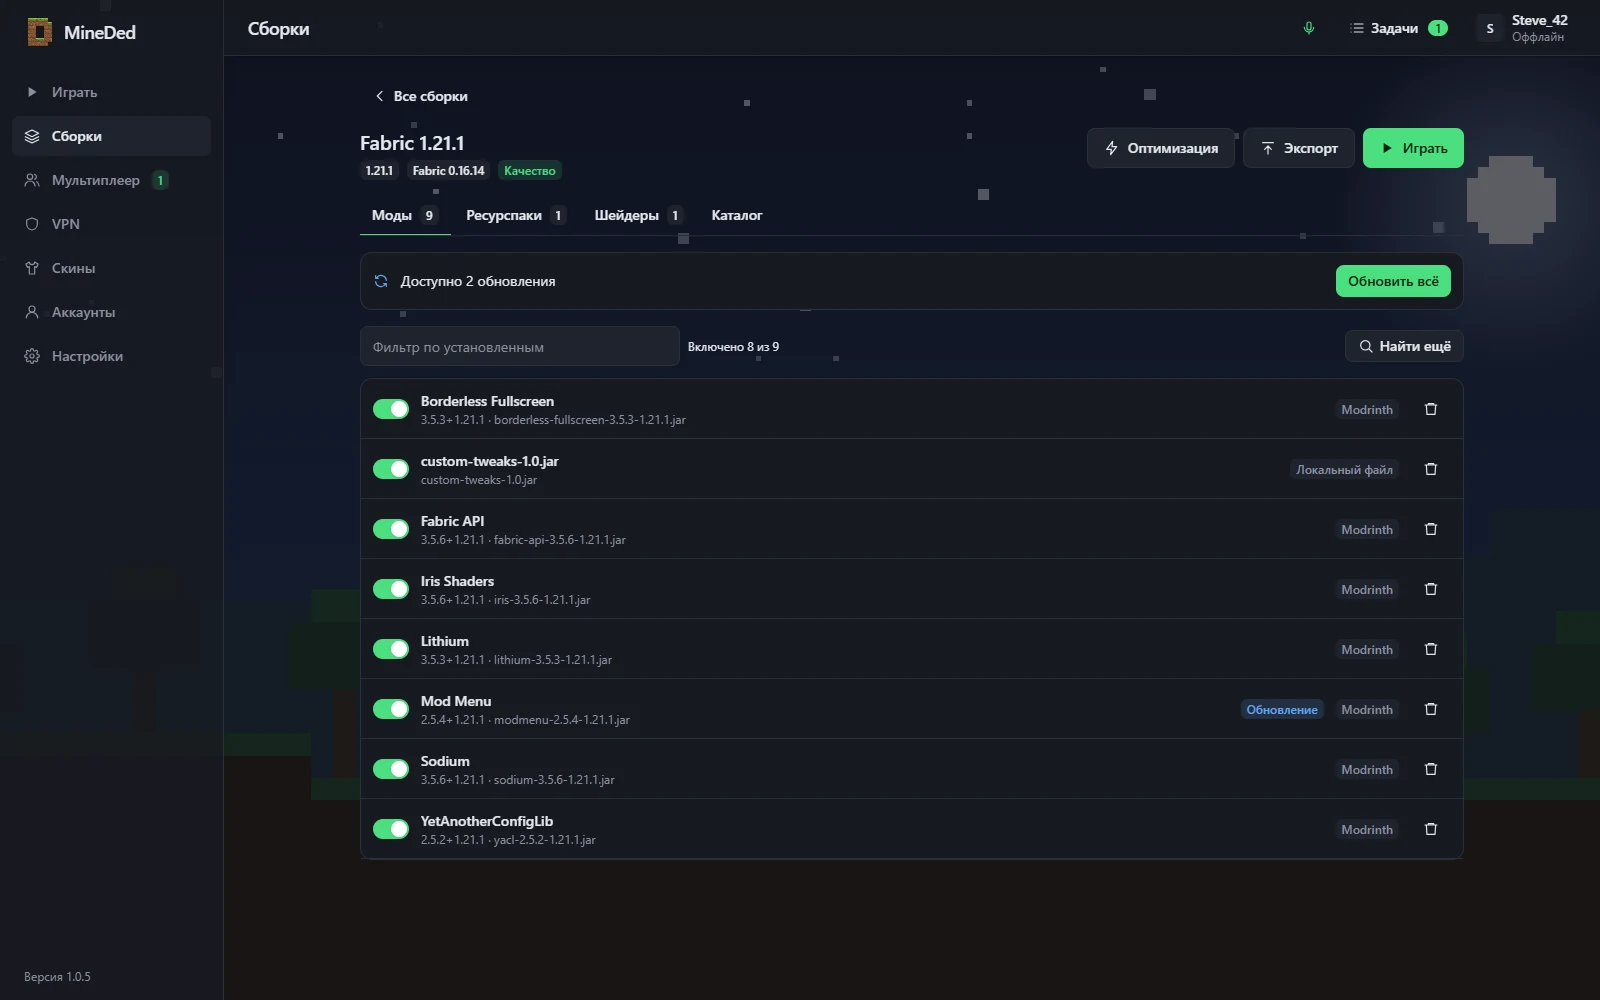1600x1000 pixels.
Task: Click Найти ещё search button
Action: click(x=1404, y=346)
